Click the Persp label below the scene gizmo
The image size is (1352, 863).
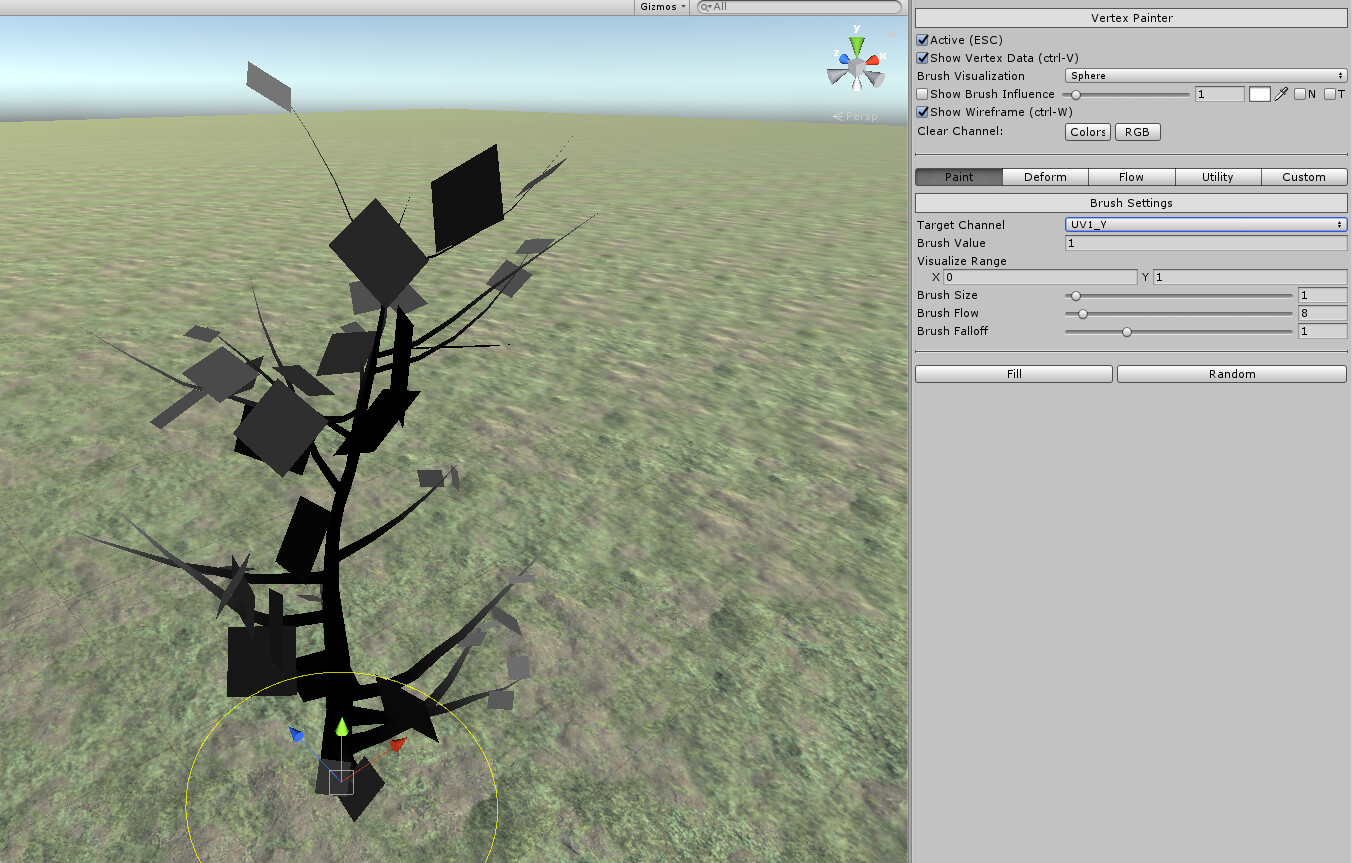point(857,116)
